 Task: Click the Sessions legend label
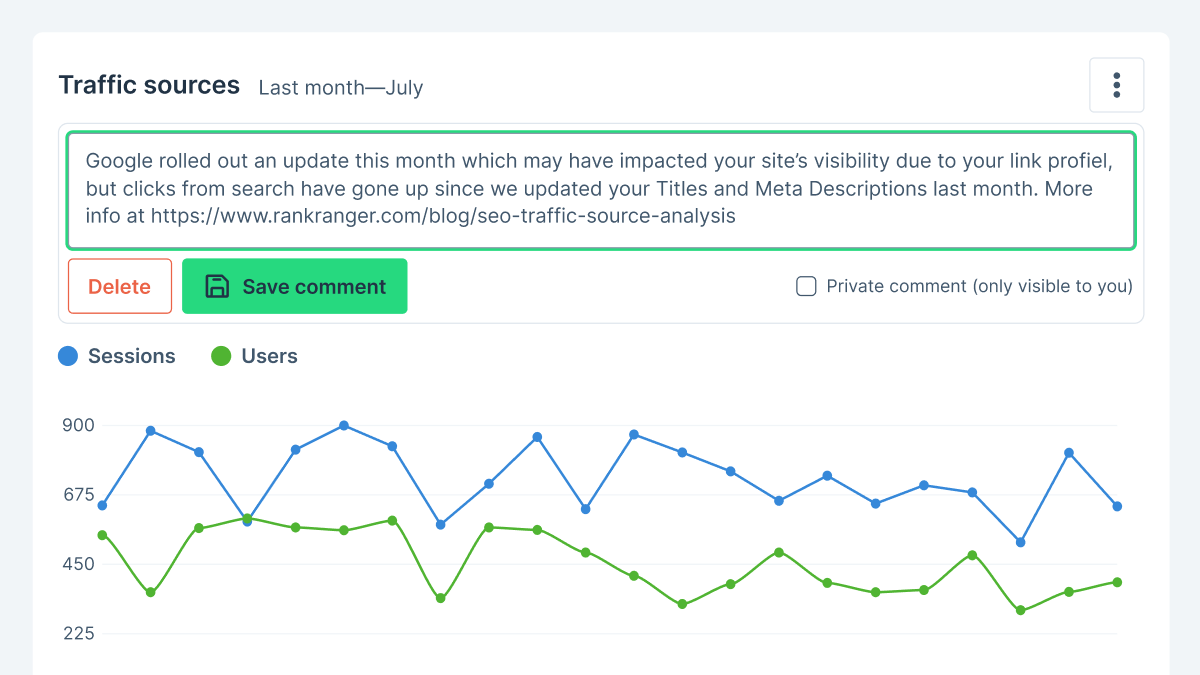coord(131,356)
